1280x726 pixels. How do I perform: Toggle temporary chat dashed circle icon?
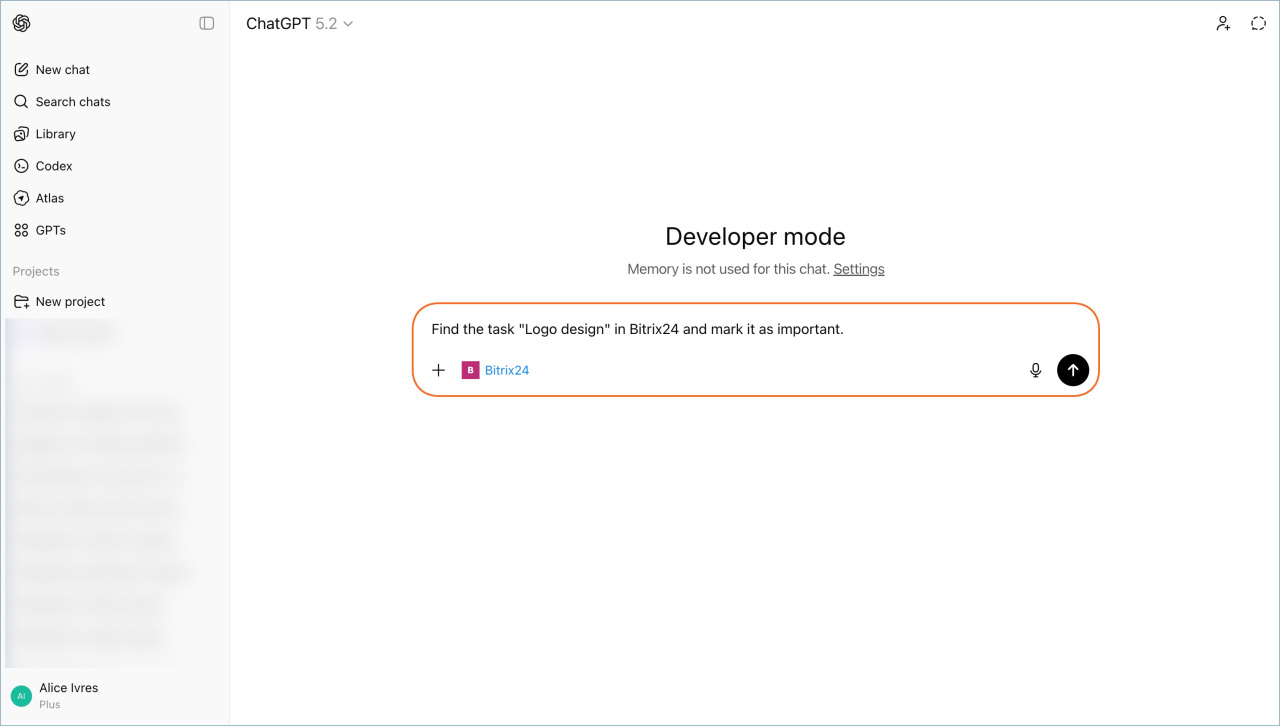(1258, 24)
